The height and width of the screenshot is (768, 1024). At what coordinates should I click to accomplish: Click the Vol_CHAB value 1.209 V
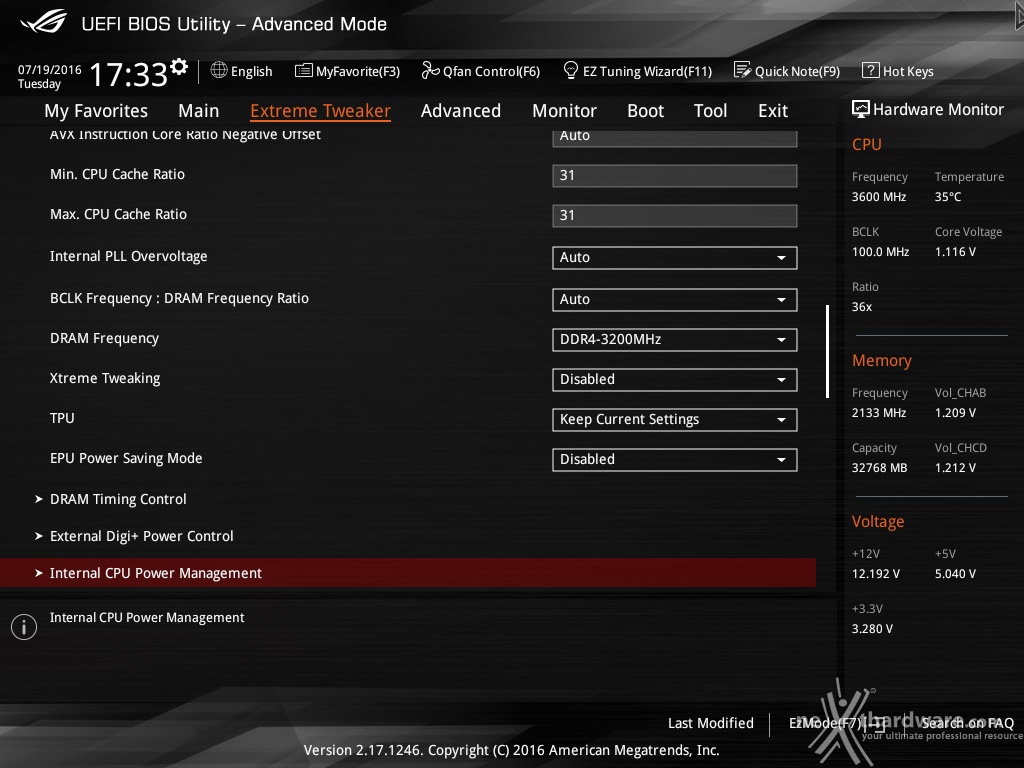coord(955,413)
